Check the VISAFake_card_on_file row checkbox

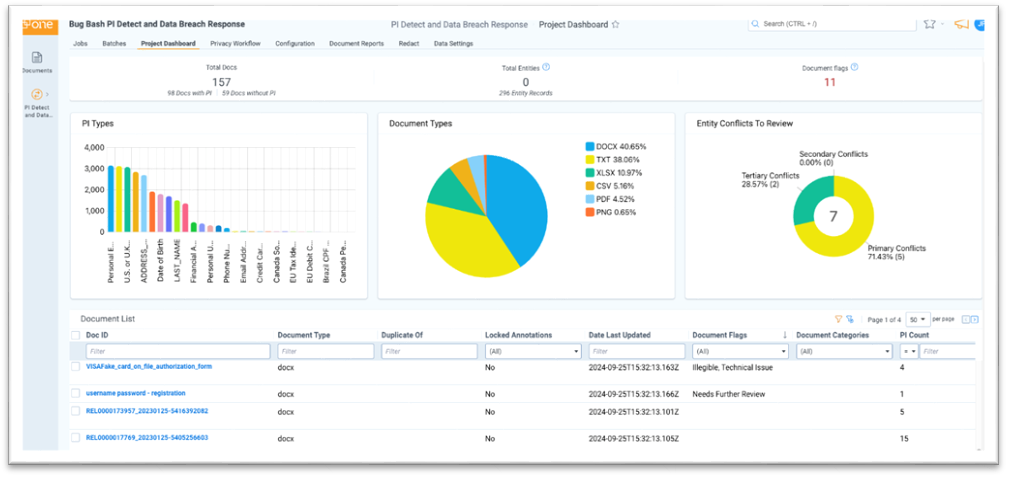75,366
